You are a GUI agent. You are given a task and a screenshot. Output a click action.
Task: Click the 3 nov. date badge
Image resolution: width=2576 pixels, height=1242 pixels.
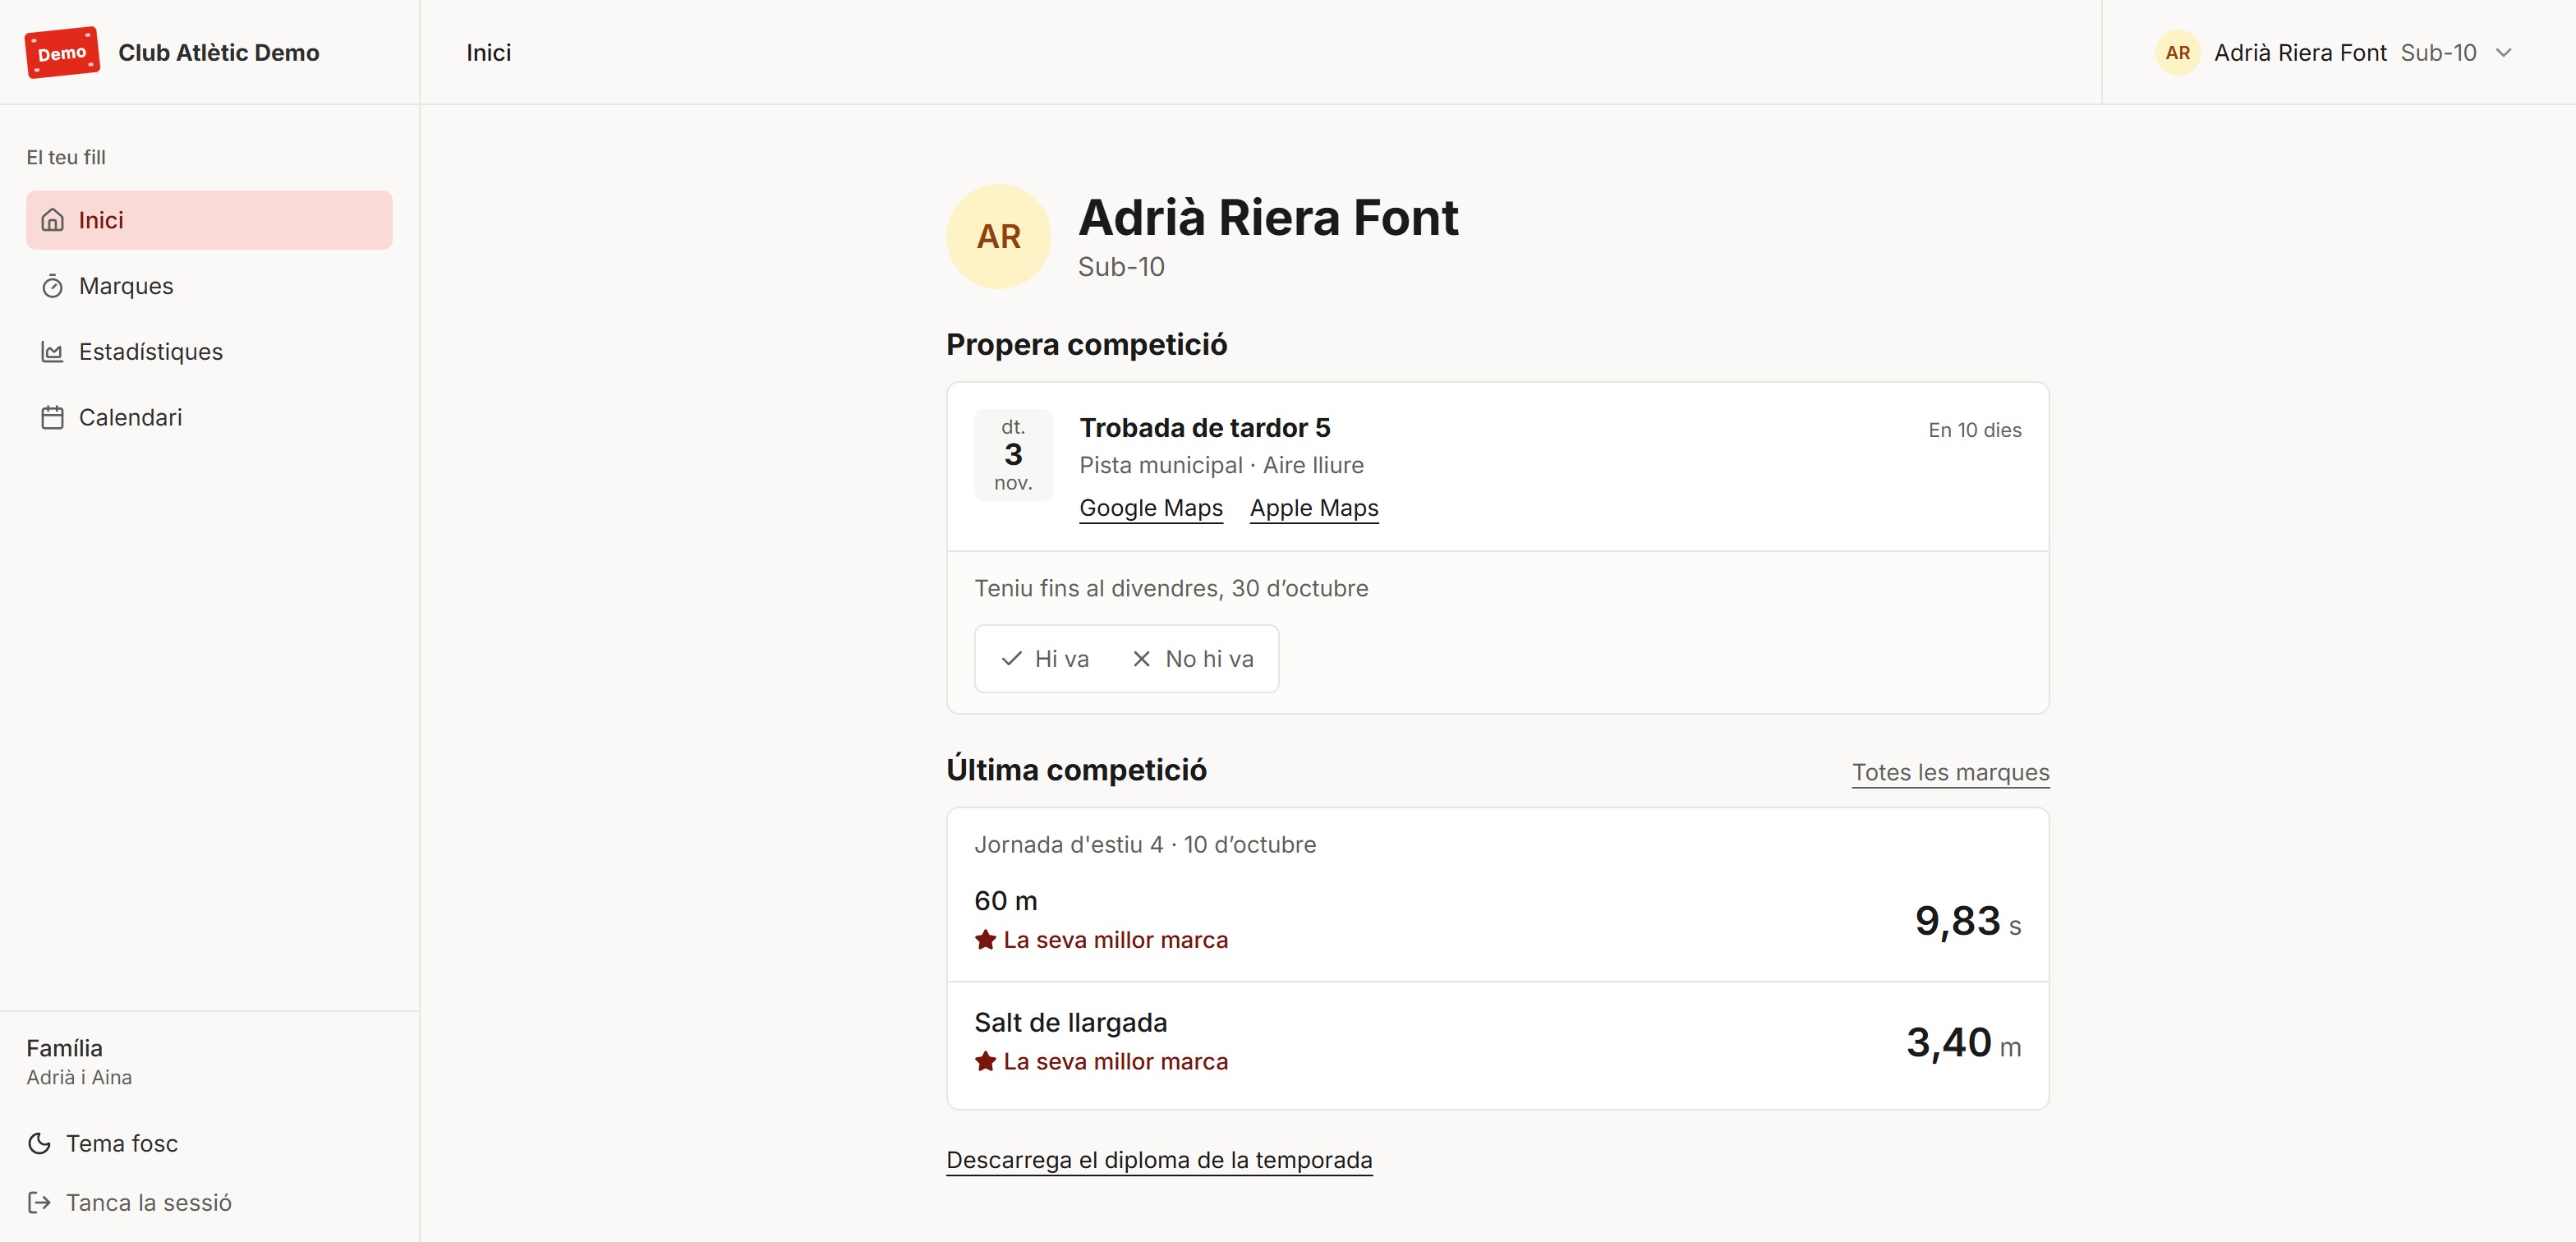tap(1013, 455)
